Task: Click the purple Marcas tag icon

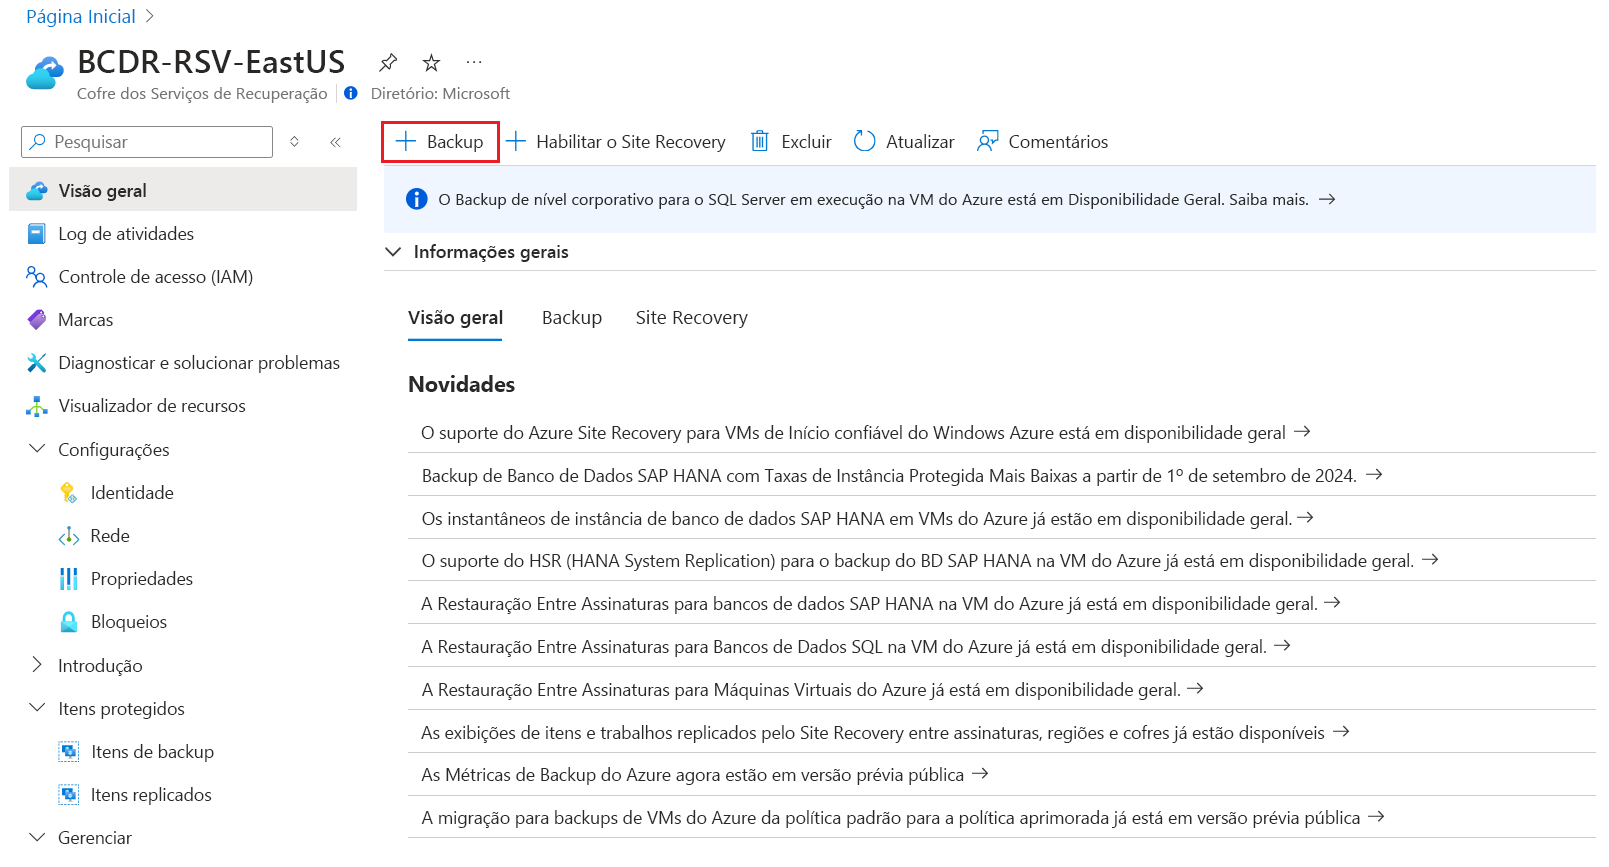Action: point(37,320)
